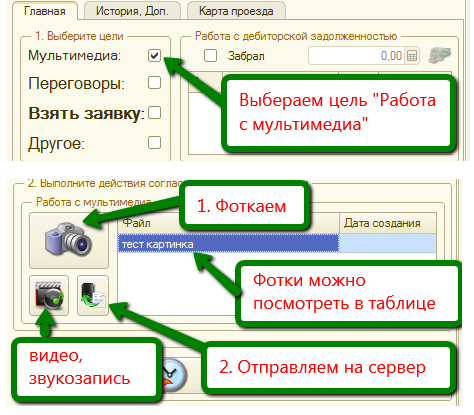The image size is (474, 415).
Task: Click the camera photo capture button
Action: [69, 240]
